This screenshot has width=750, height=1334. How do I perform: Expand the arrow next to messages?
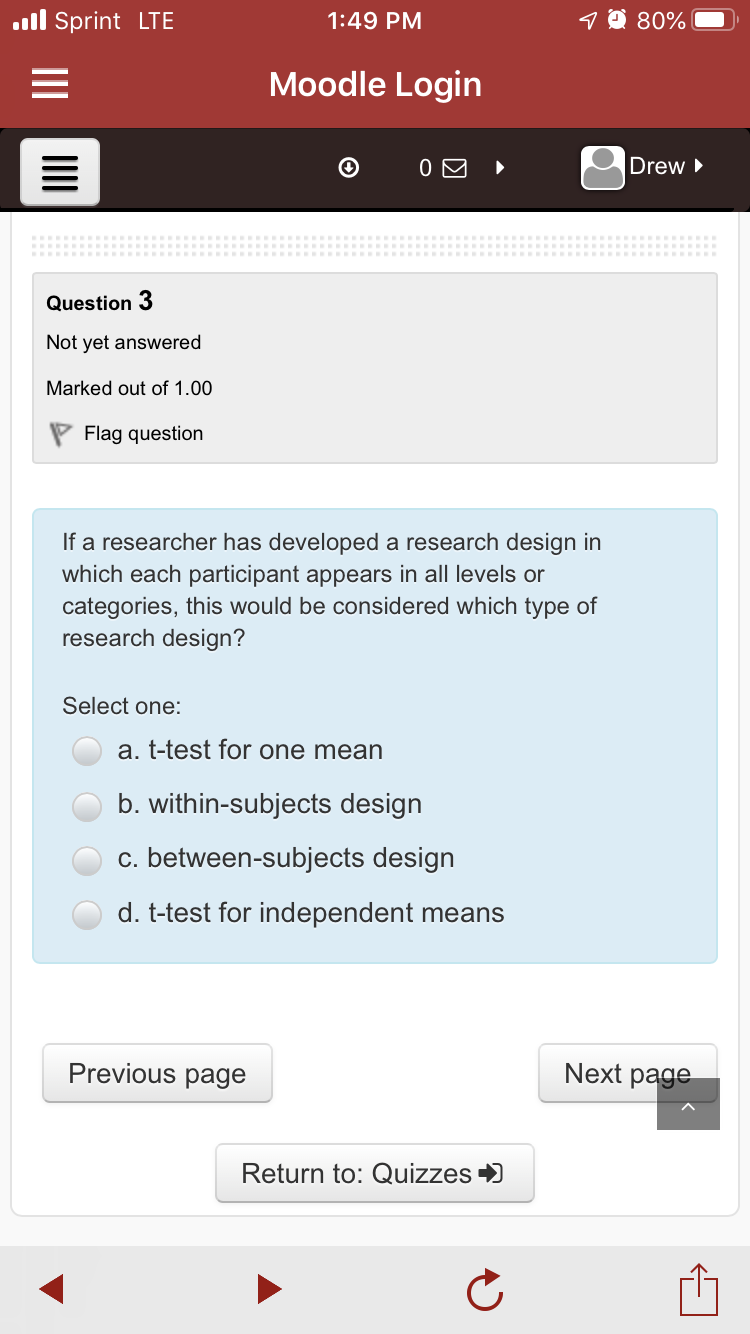tap(498, 168)
